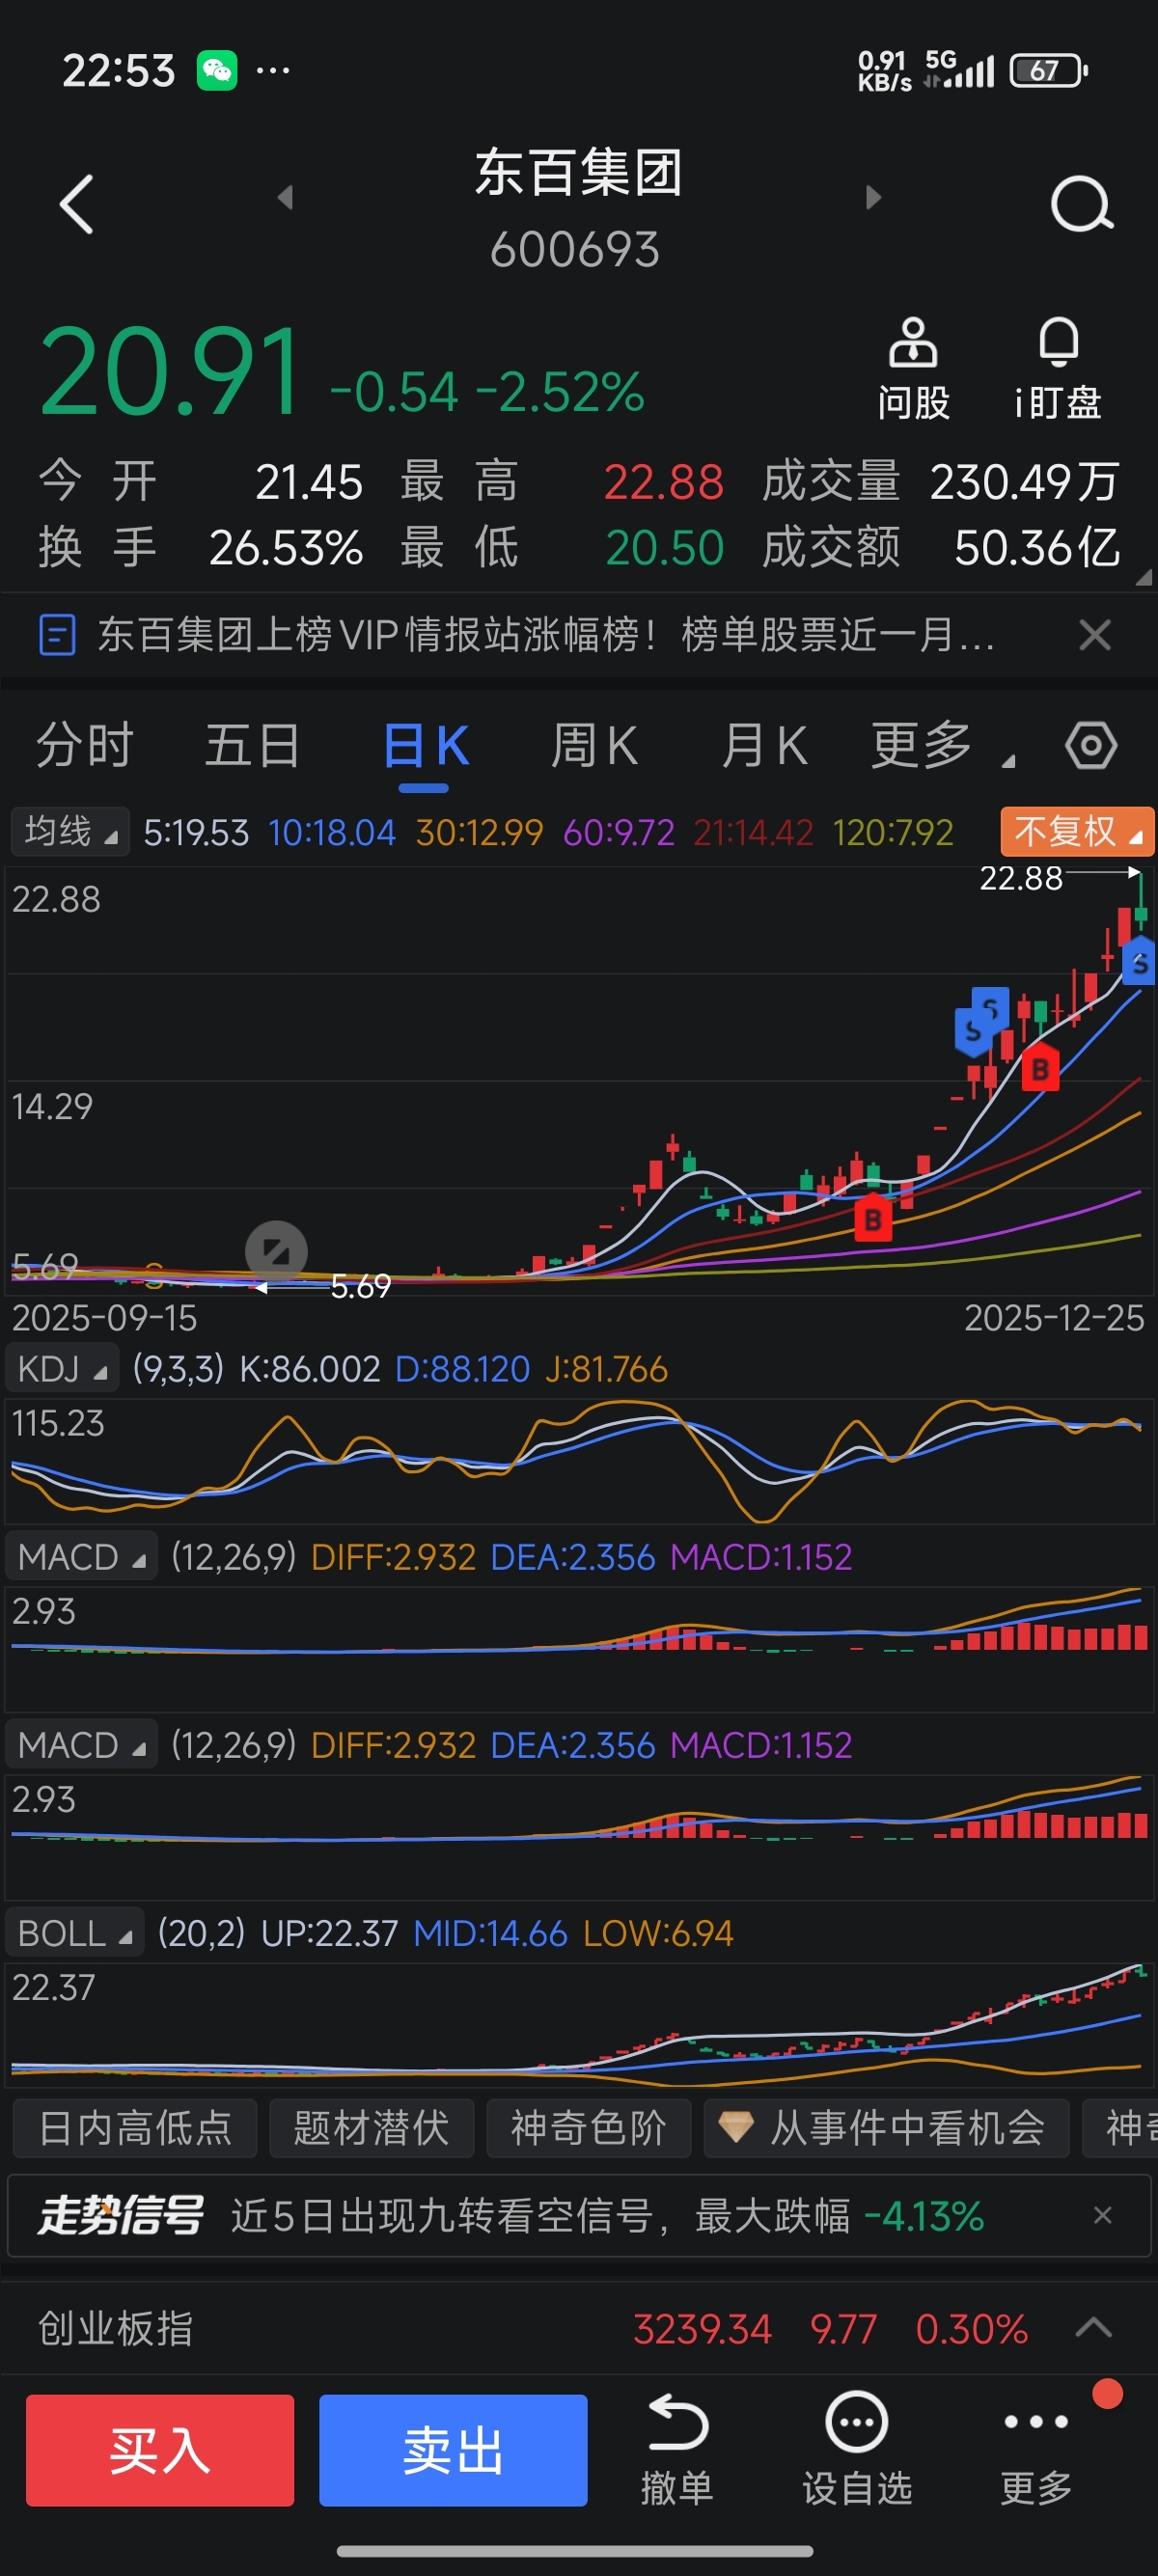Image resolution: width=1158 pixels, height=2576 pixels.
Task: Tap the 设自选 add watchlist icon
Action: click(857, 2449)
